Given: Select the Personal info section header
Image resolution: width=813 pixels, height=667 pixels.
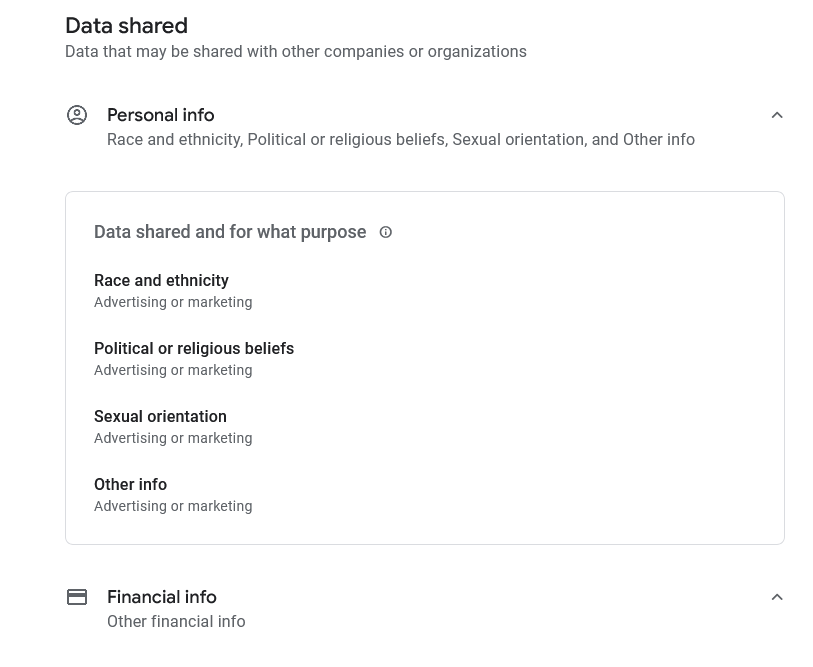Looking at the screenshot, I should (160, 115).
